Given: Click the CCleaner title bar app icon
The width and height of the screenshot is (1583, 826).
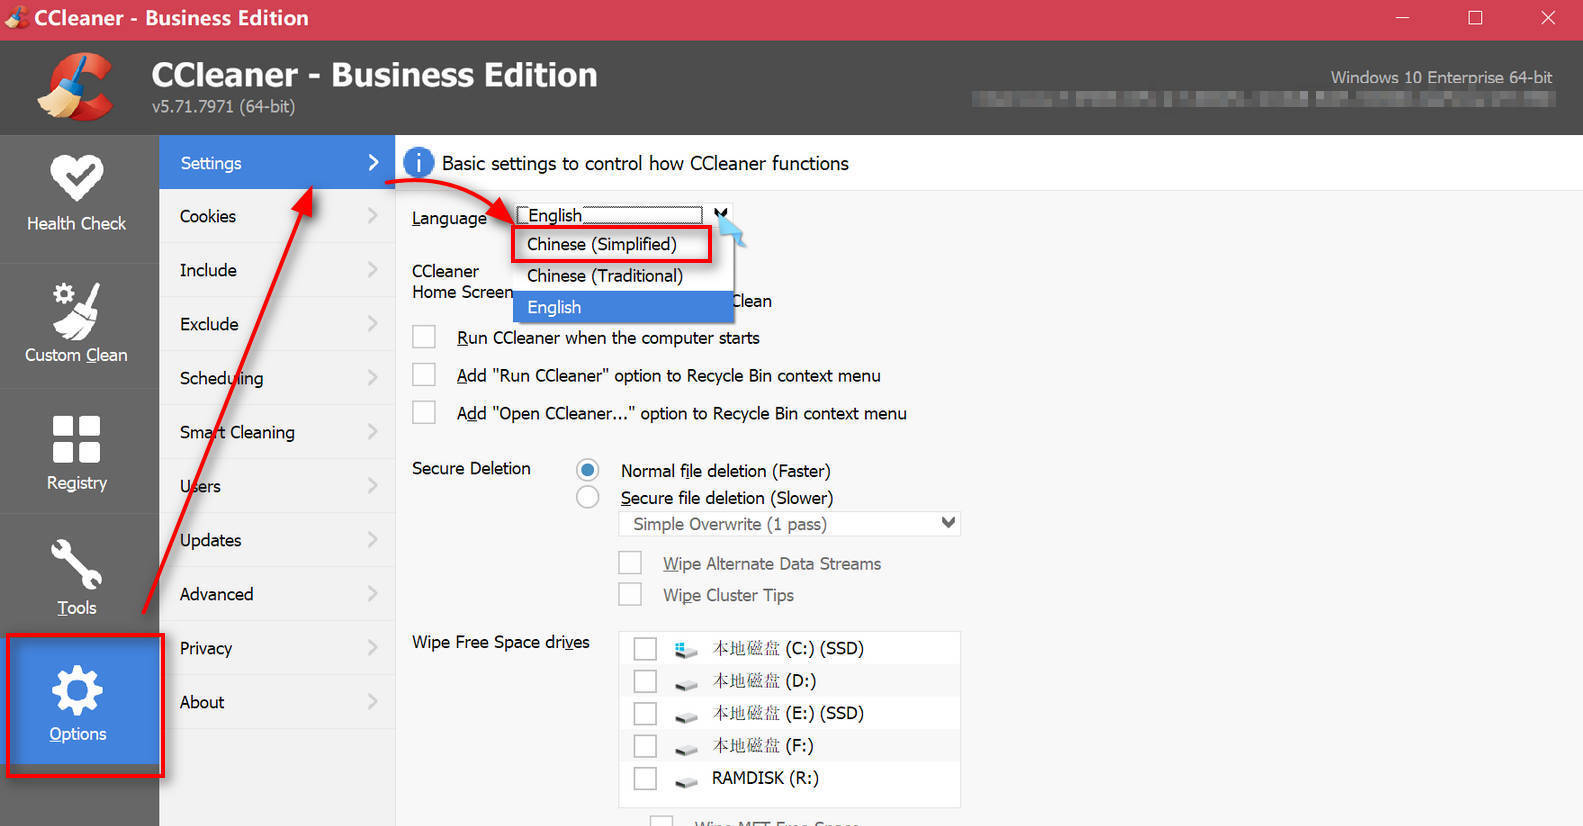Looking at the screenshot, I should [16, 18].
